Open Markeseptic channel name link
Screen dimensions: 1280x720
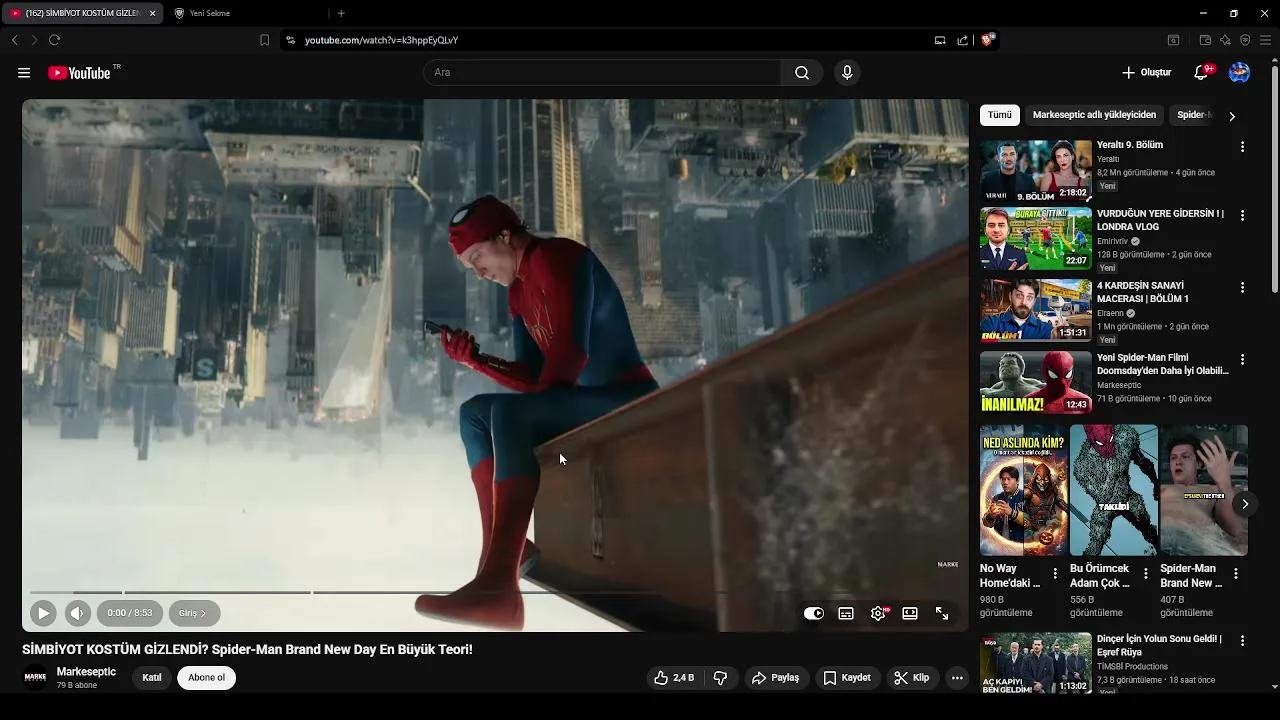[86, 672]
